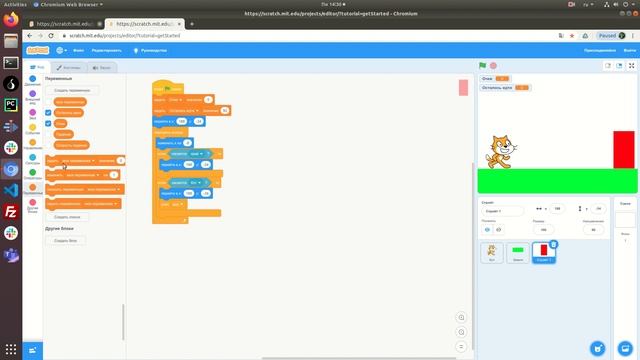Switch to the Костюмы tab
The width and height of the screenshot is (640, 360).
(69, 68)
